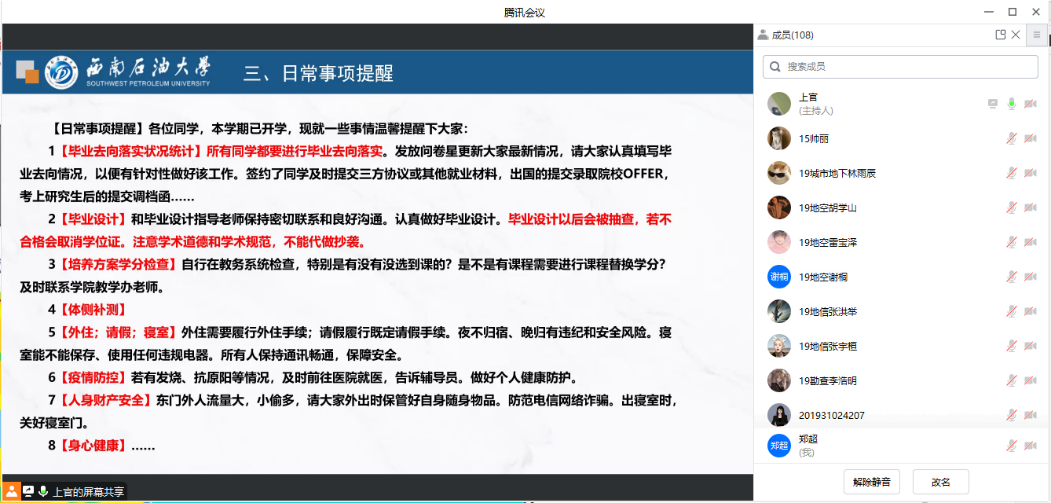This screenshot has width=1051, height=503.
Task: Click 19地空胡学山's camera-off icon
Action: pyautogui.click(x=1030, y=208)
